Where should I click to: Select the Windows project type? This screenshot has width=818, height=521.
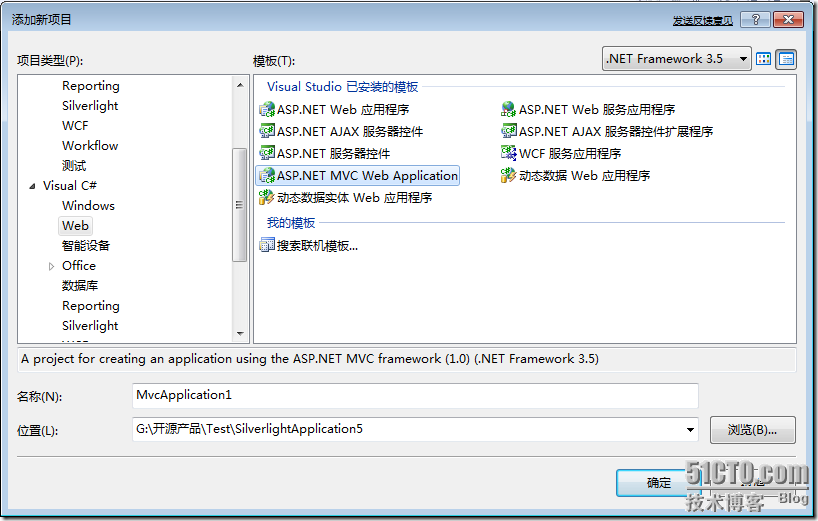(x=88, y=205)
